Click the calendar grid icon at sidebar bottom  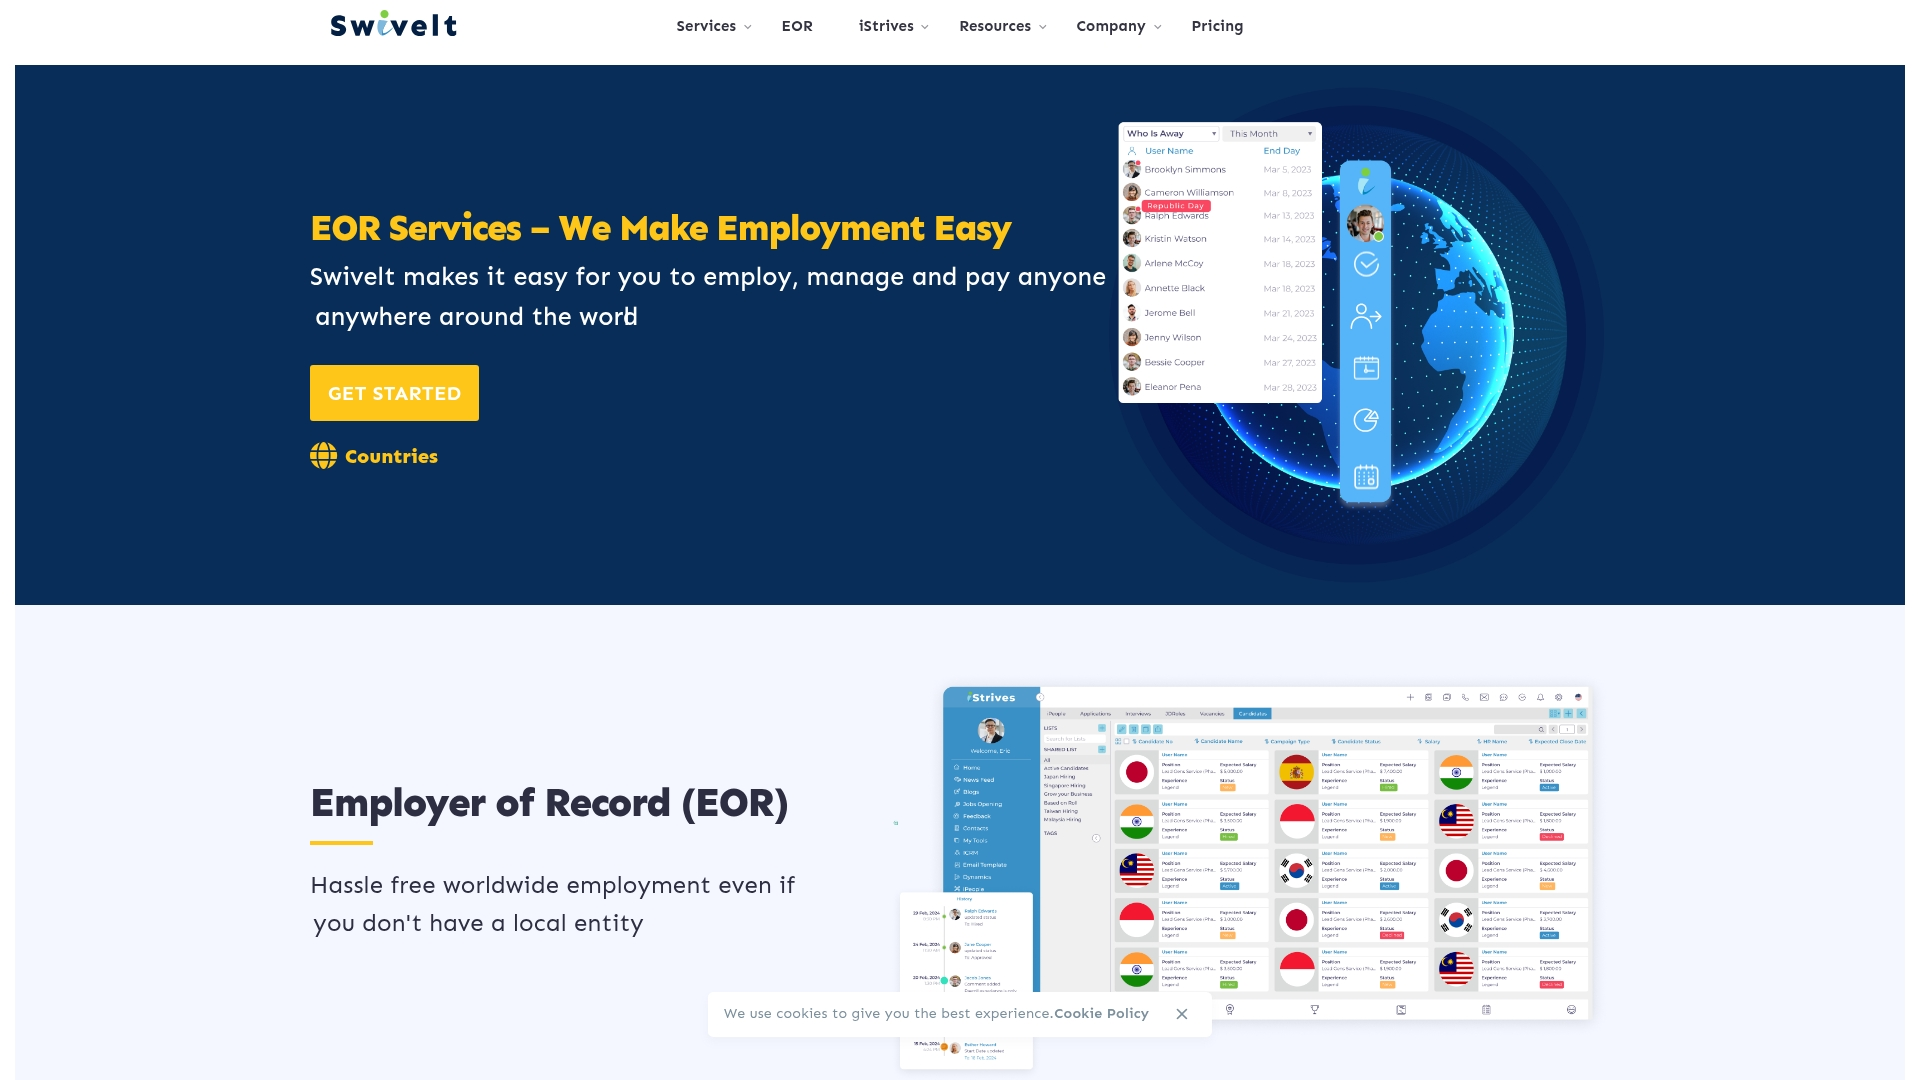click(1366, 477)
